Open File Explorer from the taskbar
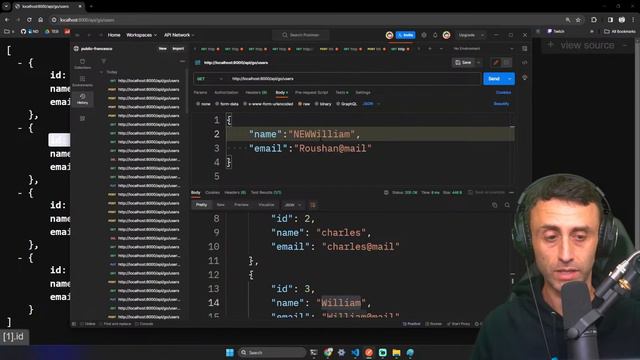Screen dimensions: 640x360 click(x=396, y=352)
